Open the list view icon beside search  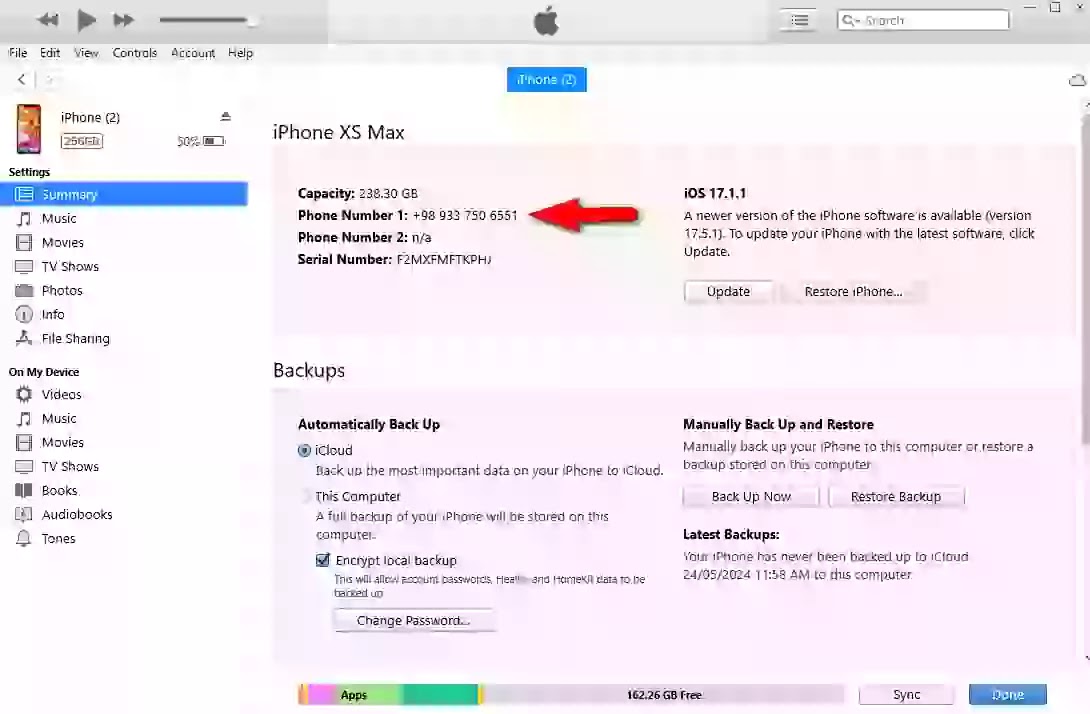click(799, 20)
